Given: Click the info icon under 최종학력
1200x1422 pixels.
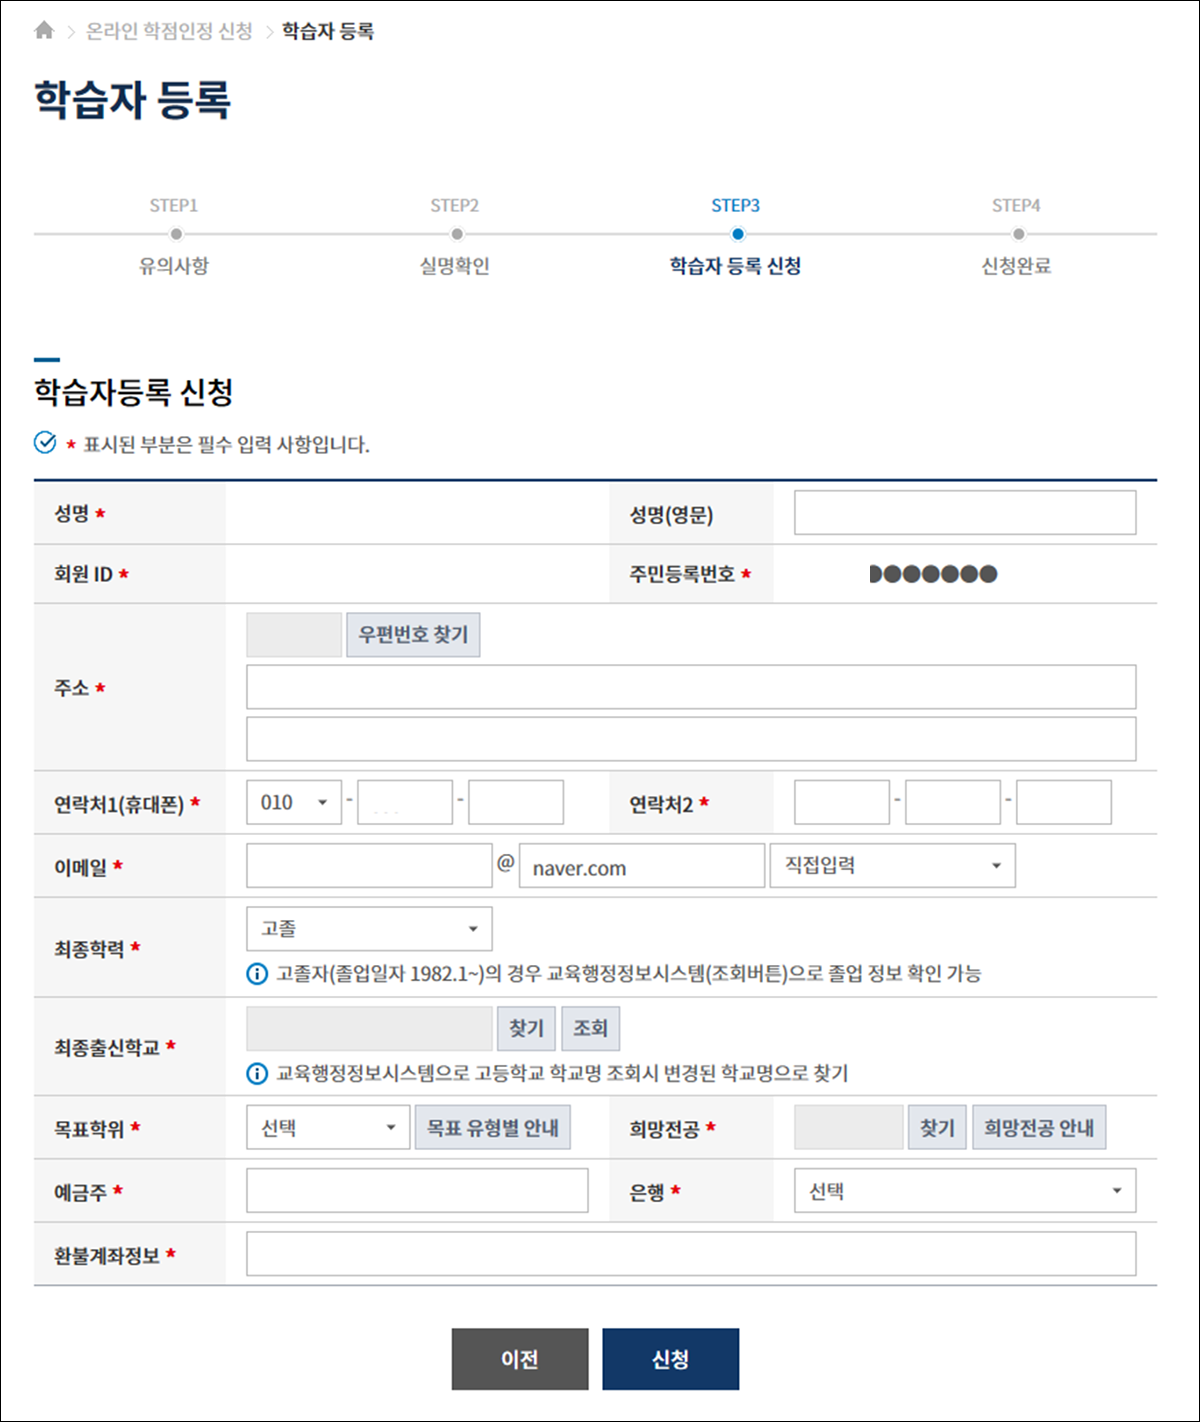Looking at the screenshot, I should tap(257, 974).
